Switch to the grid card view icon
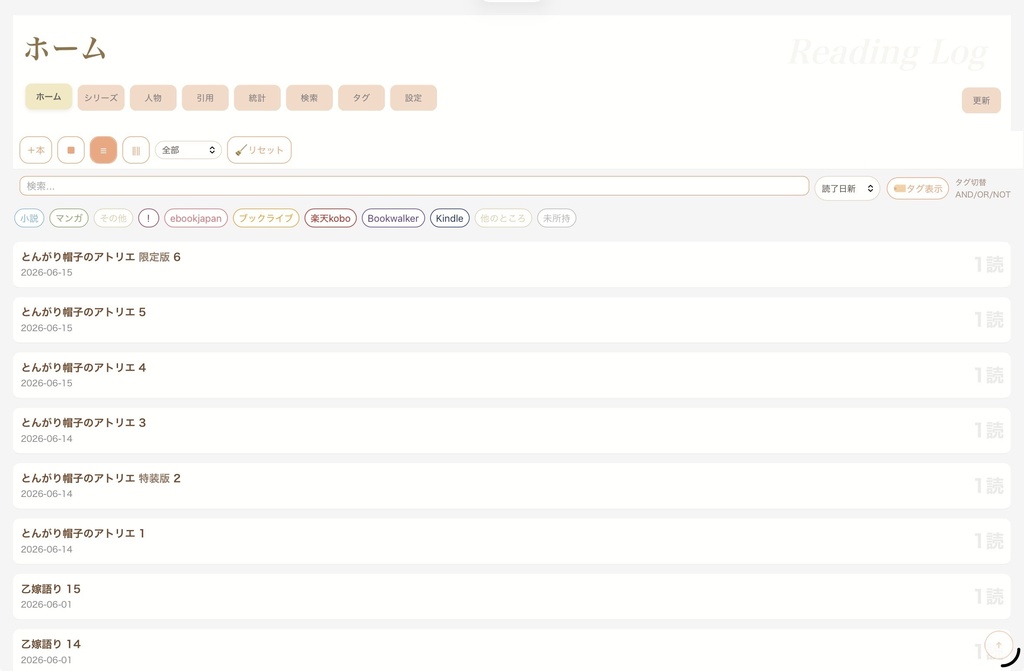 click(71, 150)
